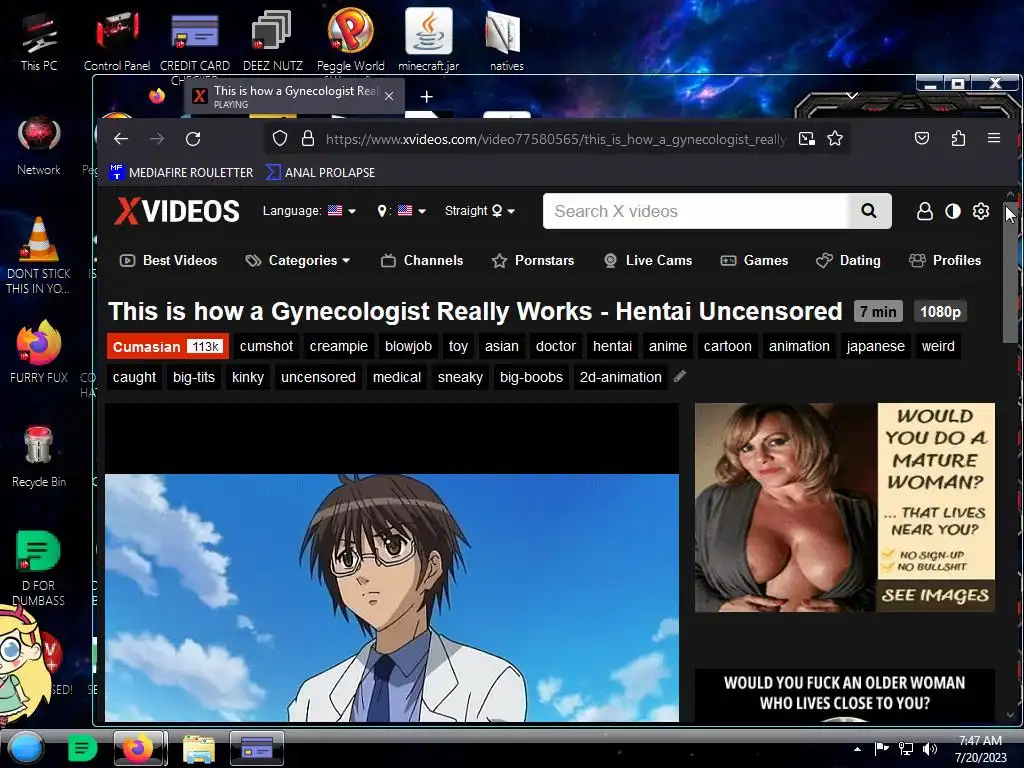This screenshot has height=768, width=1024.
Task: Open the tracking protection shield icon
Action: click(280, 138)
